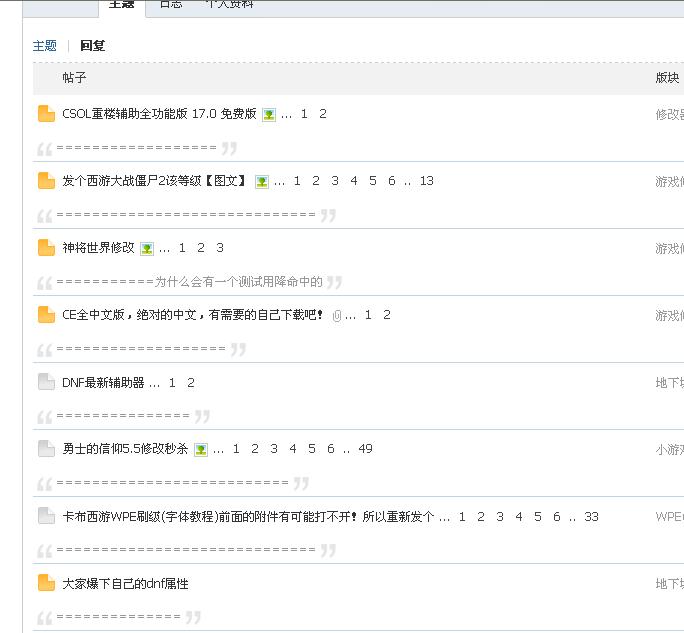Go to page 5 of 勇士的信仰5.5 thread
684x633 pixels.
(312, 448)
